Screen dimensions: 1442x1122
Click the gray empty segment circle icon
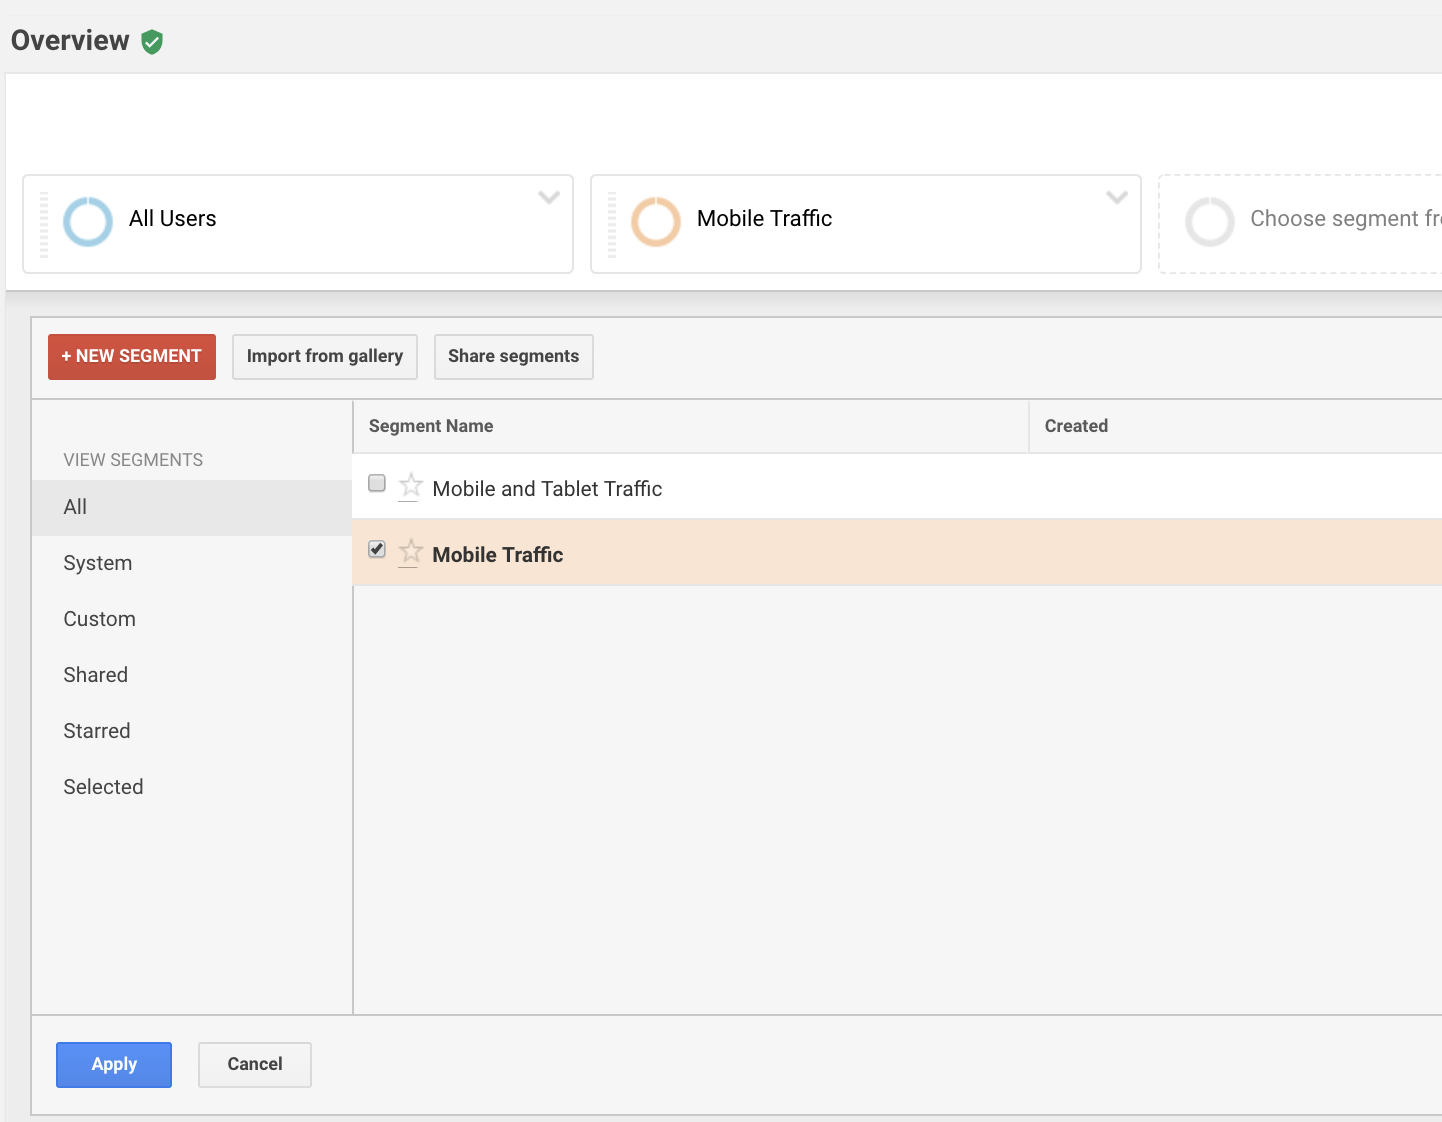pyautogui.click(x=1210, y=221)
